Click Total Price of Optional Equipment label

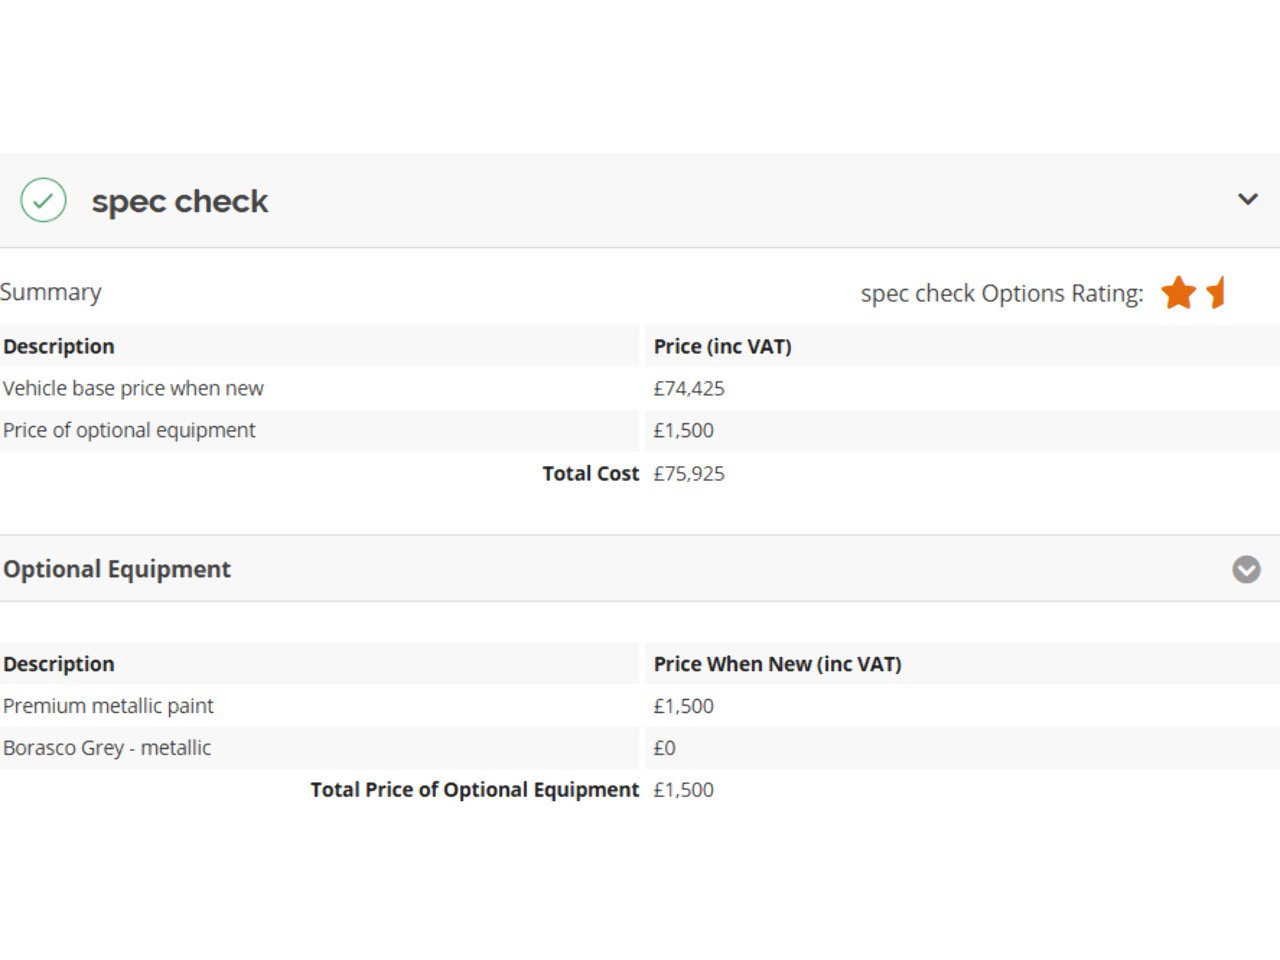tap(474, 790)
